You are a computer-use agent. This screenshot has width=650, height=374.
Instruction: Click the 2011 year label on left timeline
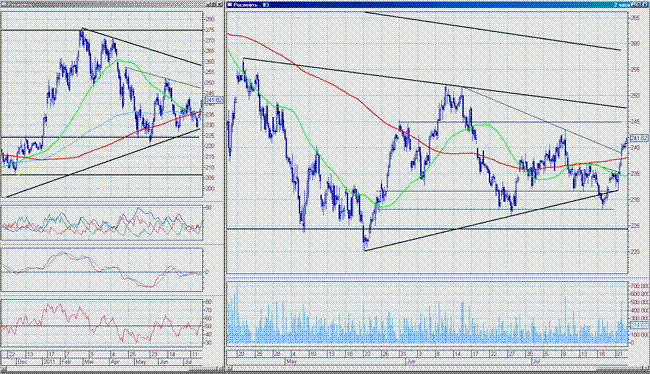click(50, 362)
